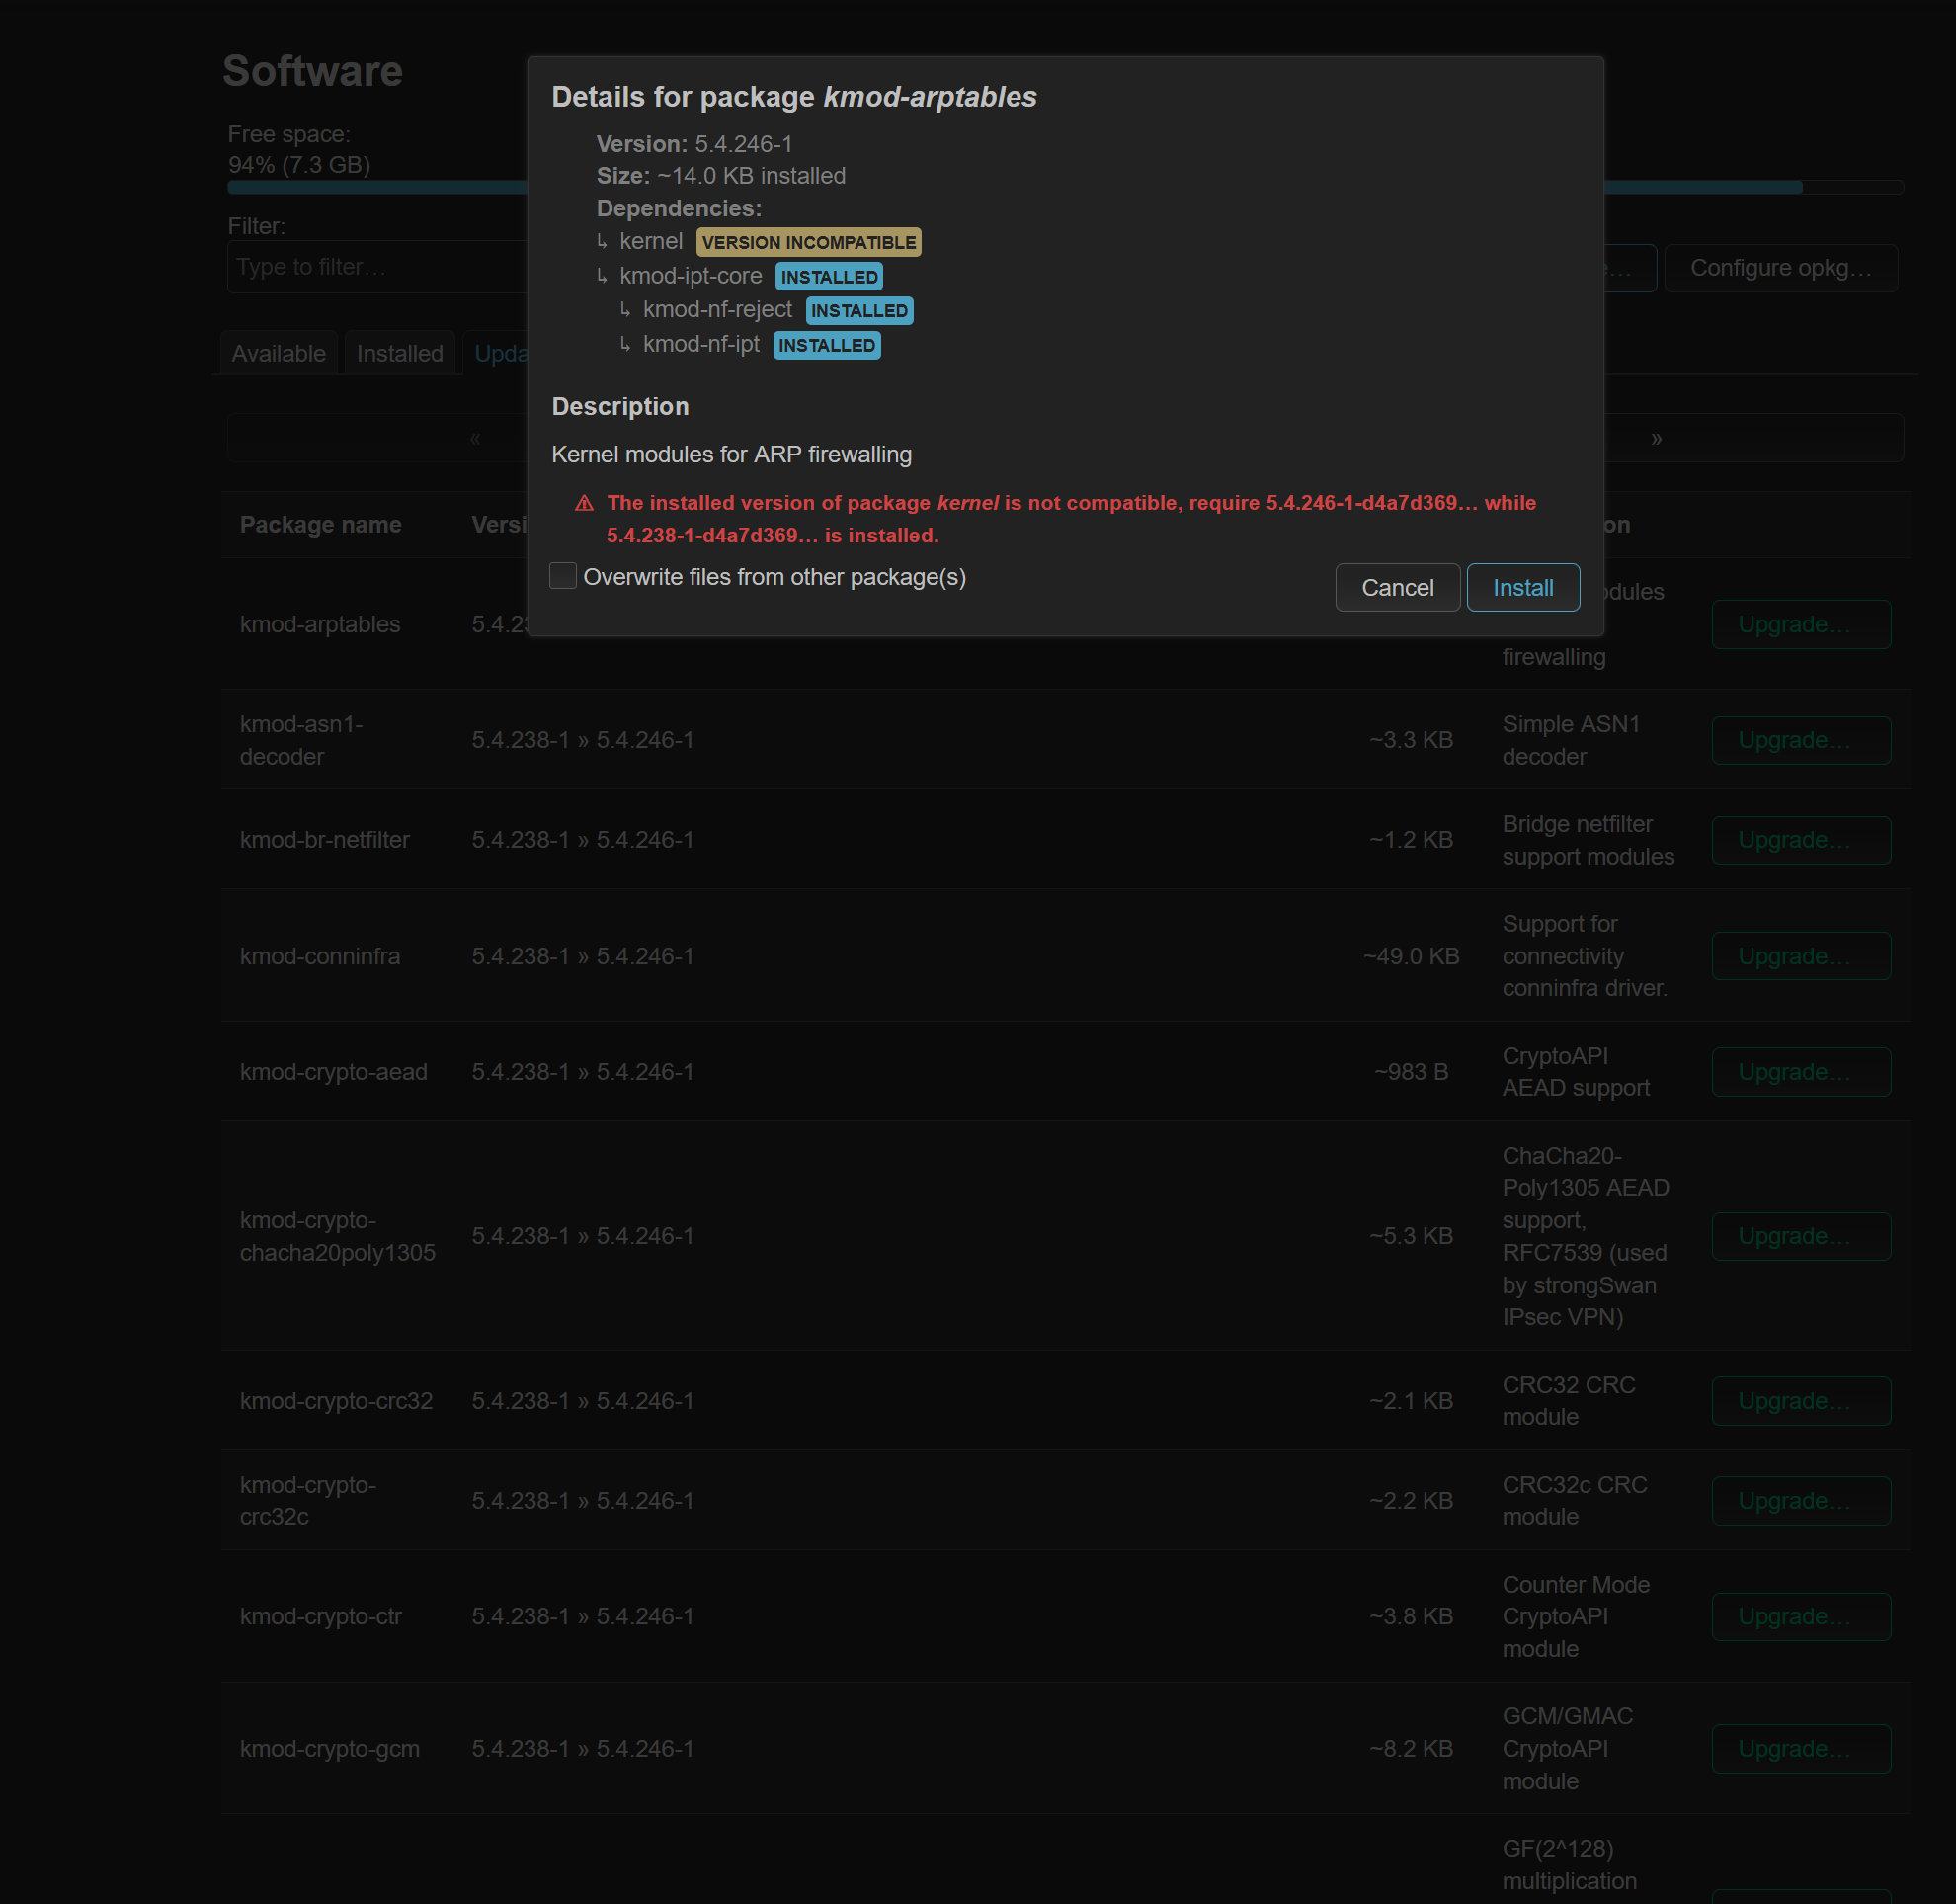Click kmod-nf-reject dependency arrow icon
Screen dimensions: 1956x1904
625,310
